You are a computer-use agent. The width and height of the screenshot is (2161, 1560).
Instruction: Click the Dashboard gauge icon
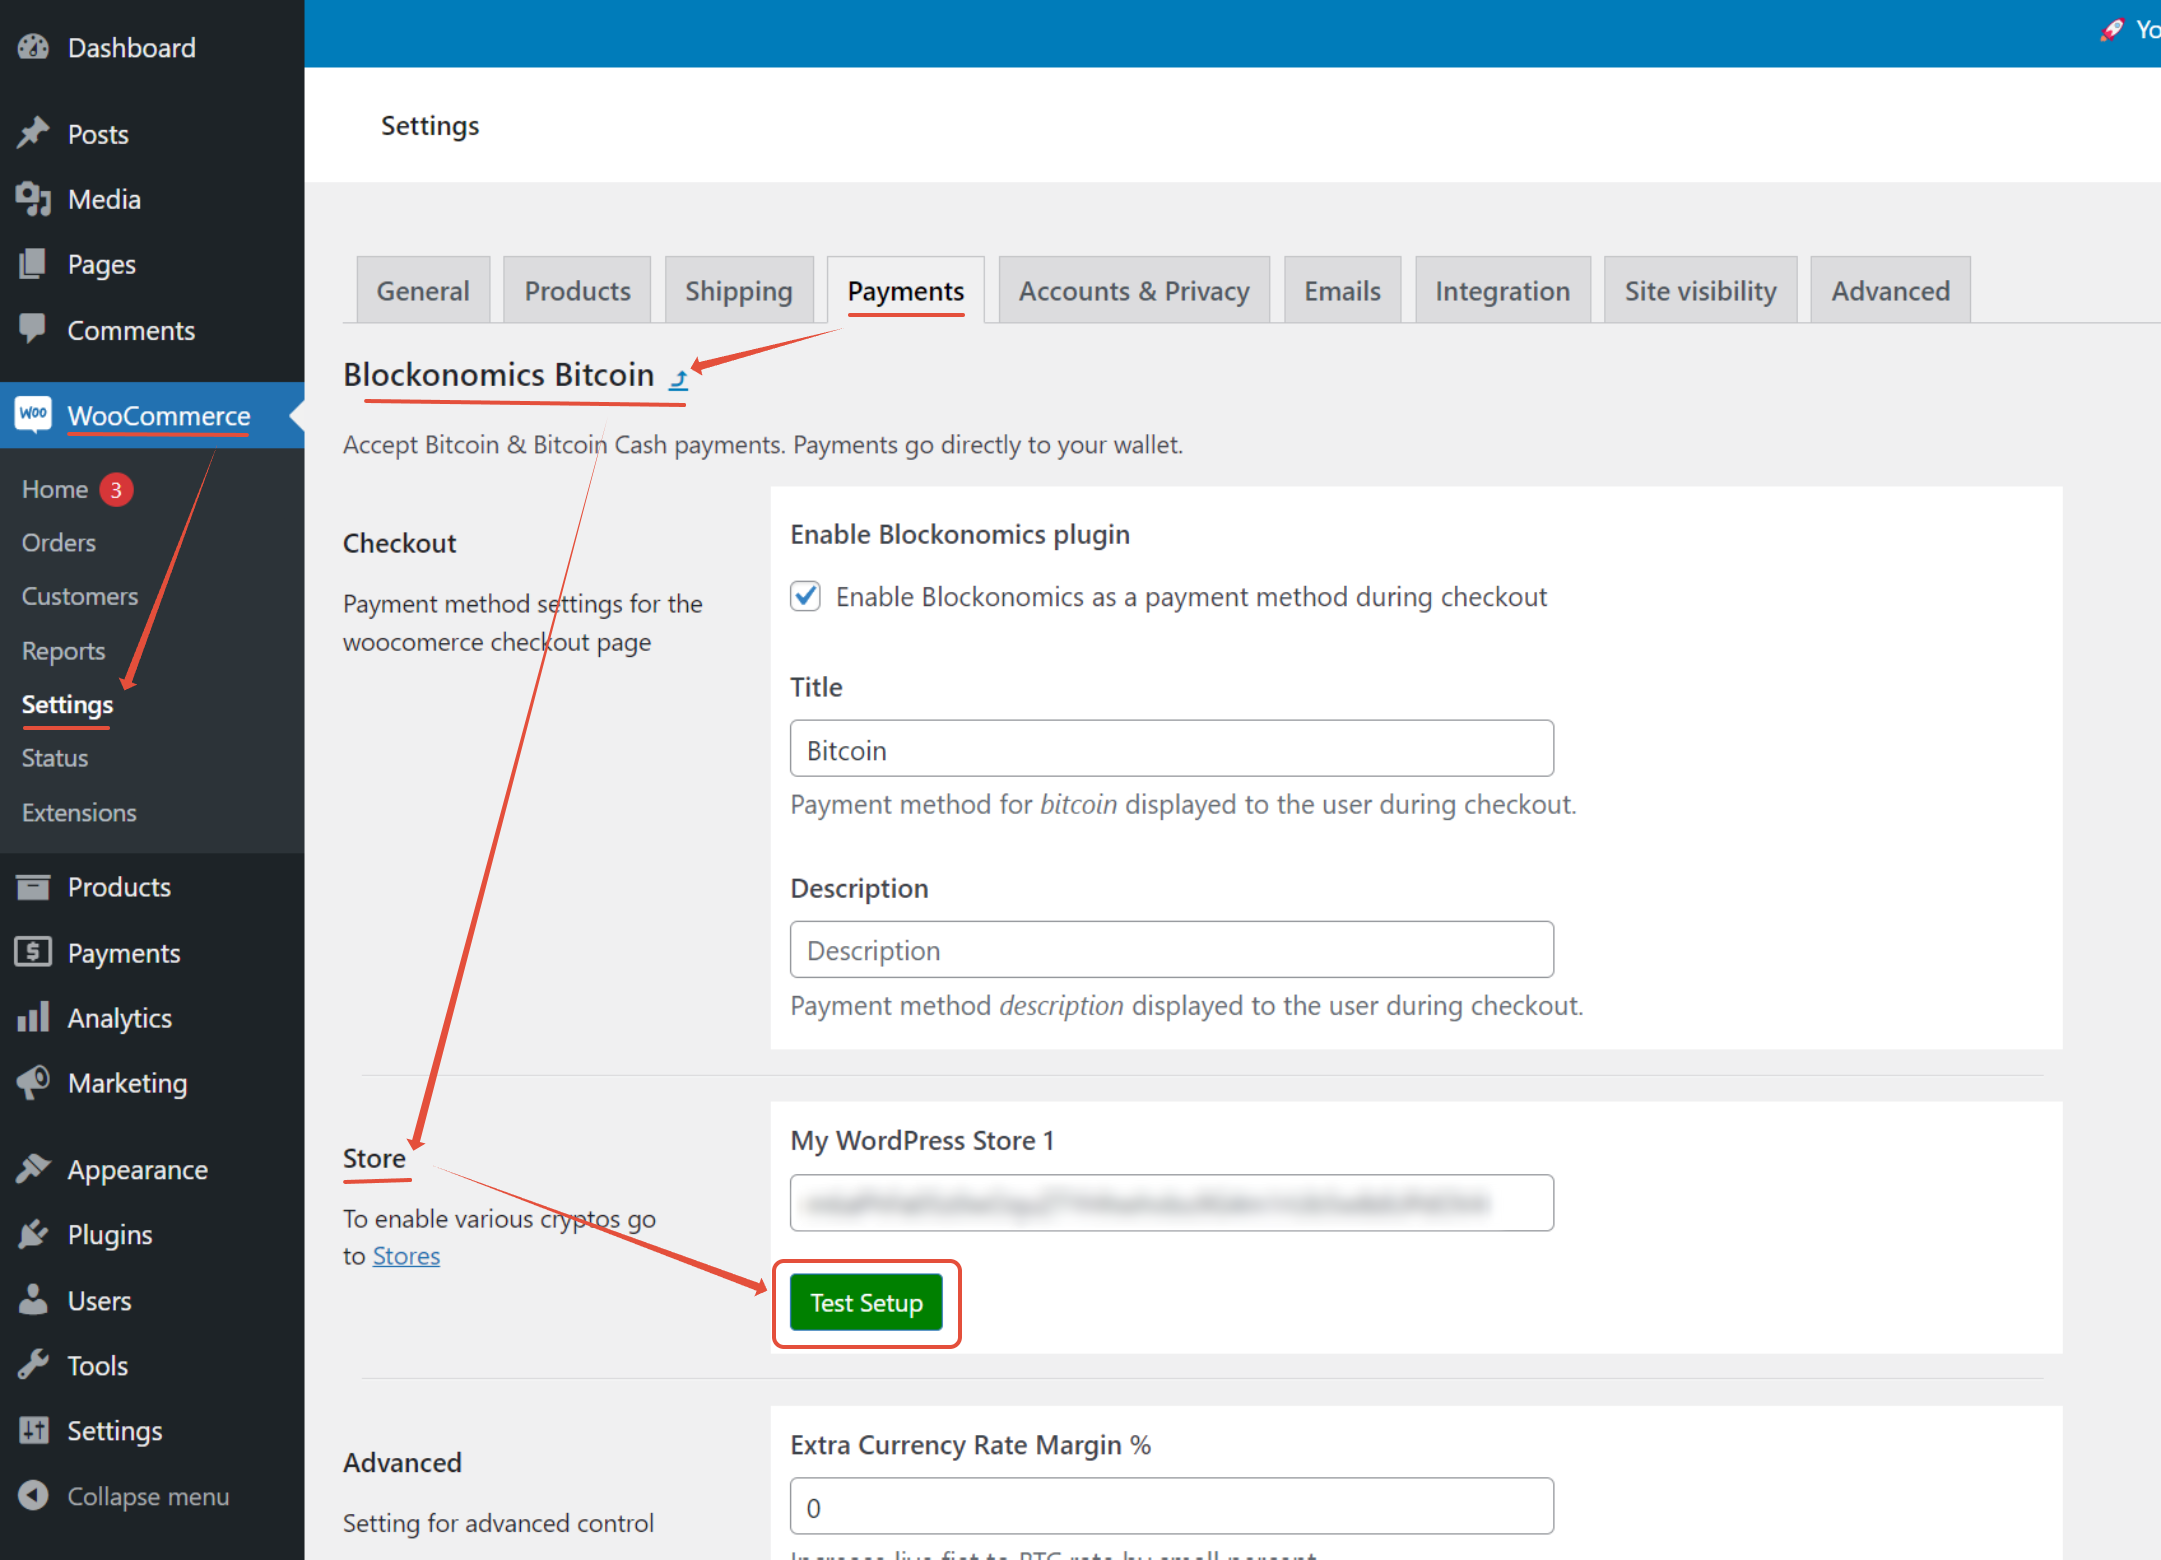(33, 47)
